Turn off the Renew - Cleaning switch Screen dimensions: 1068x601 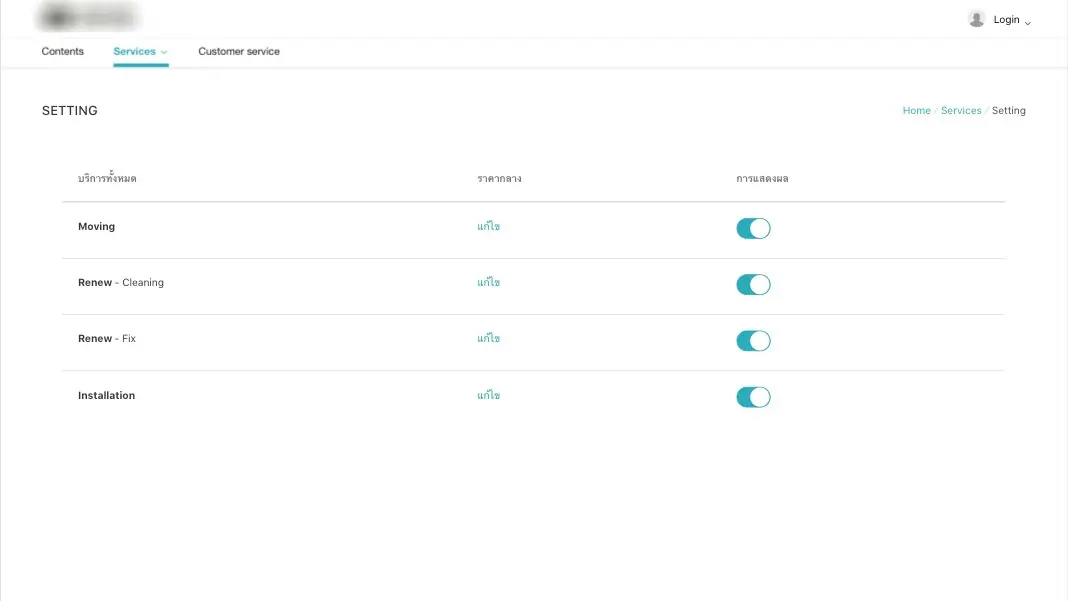[x=753, y=284]
